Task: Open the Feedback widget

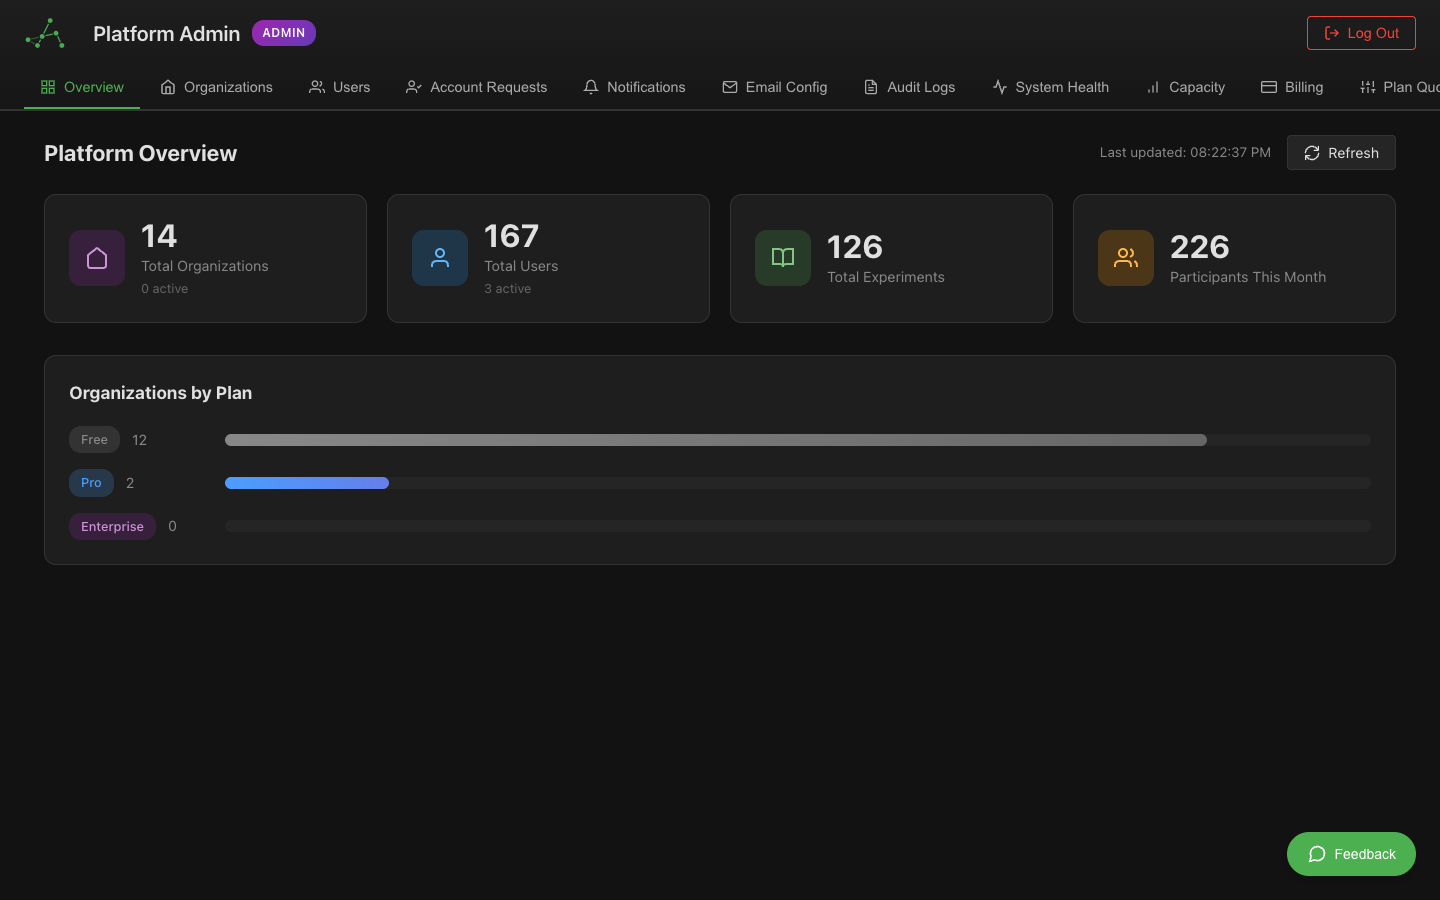Action: coord(1351,854)
